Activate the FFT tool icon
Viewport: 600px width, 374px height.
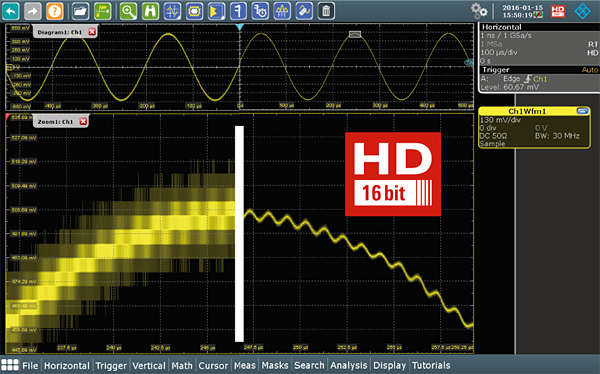coord(282,11)
